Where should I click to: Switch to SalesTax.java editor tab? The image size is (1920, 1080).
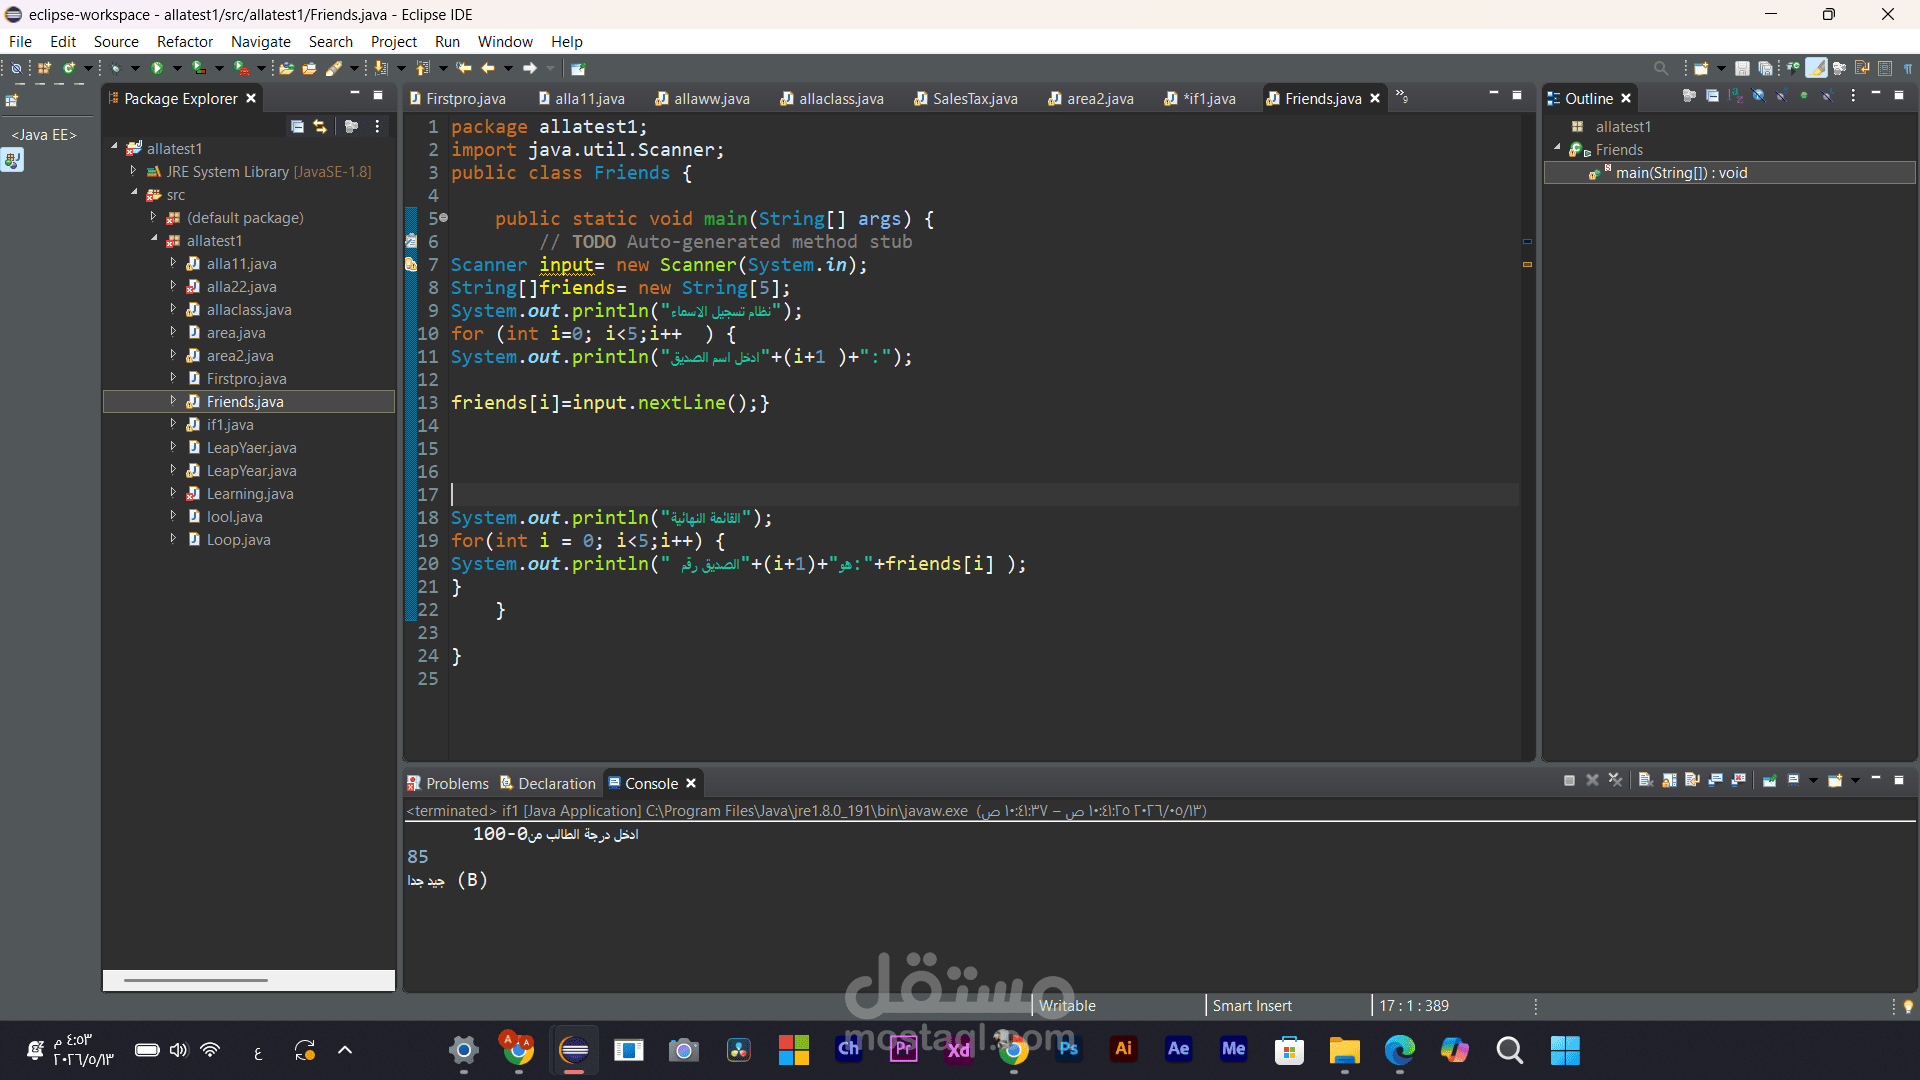(x=965, y=98)
